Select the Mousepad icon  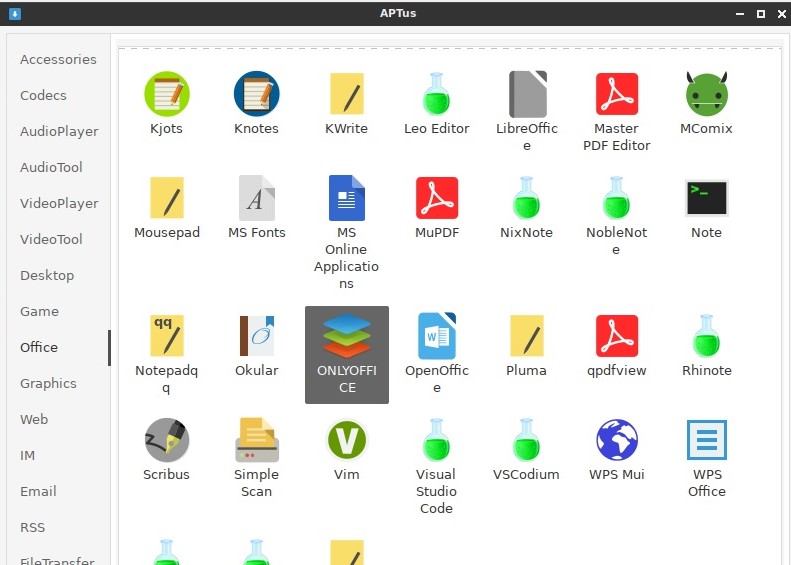[x=166, y=198]
